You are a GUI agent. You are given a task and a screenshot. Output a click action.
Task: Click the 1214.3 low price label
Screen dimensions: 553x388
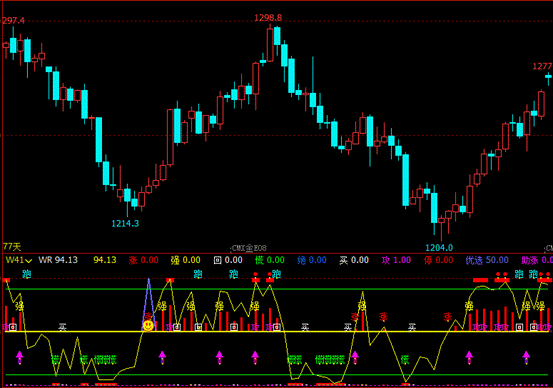click(125, 223)
